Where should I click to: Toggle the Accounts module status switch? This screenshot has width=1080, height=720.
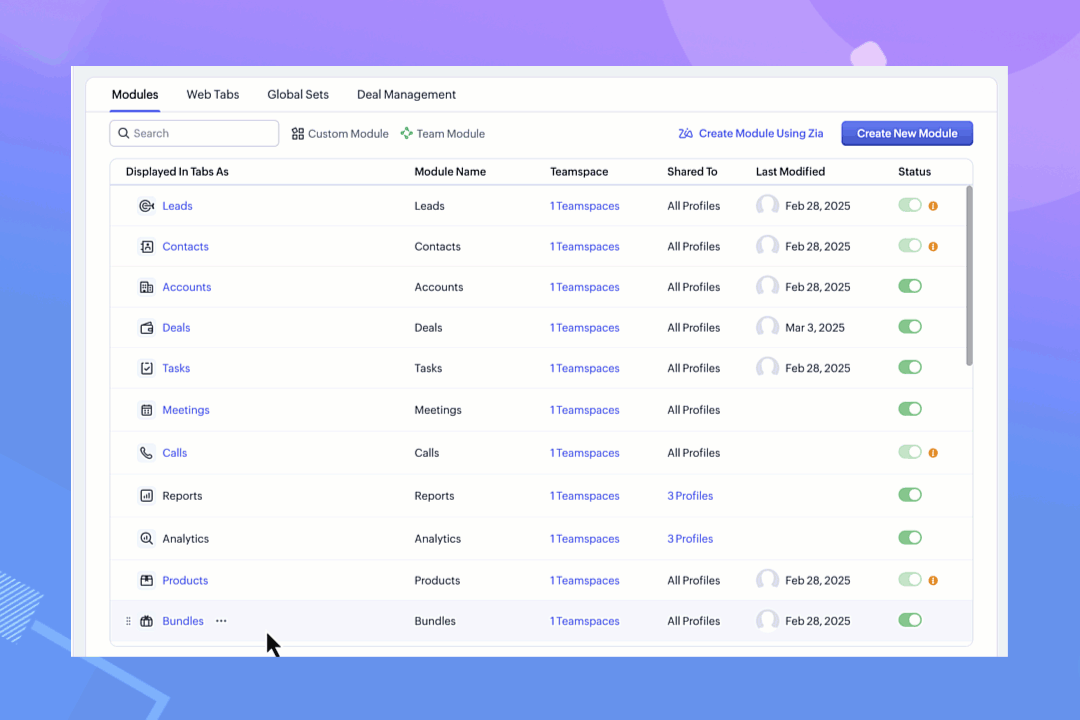pos(909,287)
